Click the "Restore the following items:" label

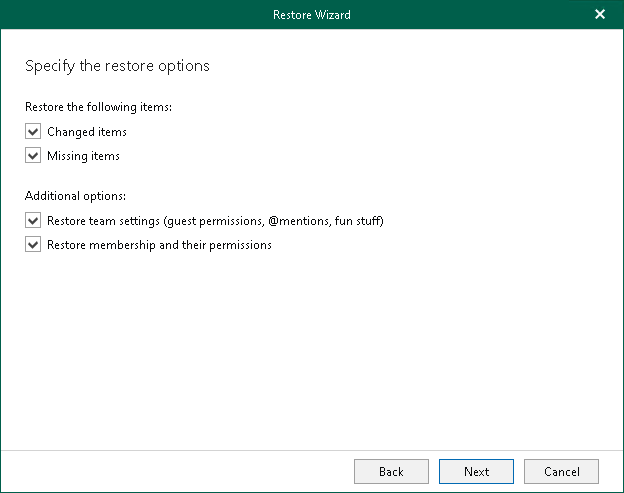[x=98, y=106]
